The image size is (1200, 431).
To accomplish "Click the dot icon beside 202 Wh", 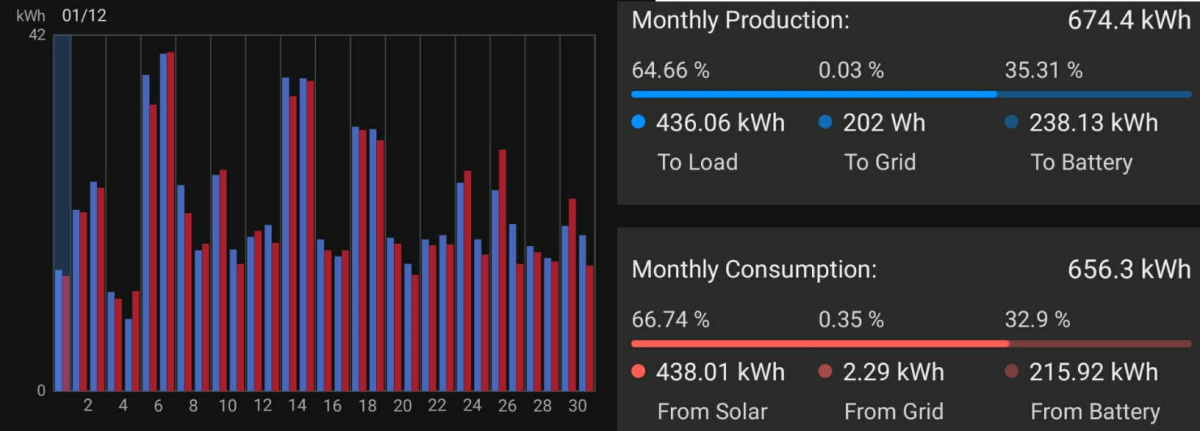I will click(825, 123).
